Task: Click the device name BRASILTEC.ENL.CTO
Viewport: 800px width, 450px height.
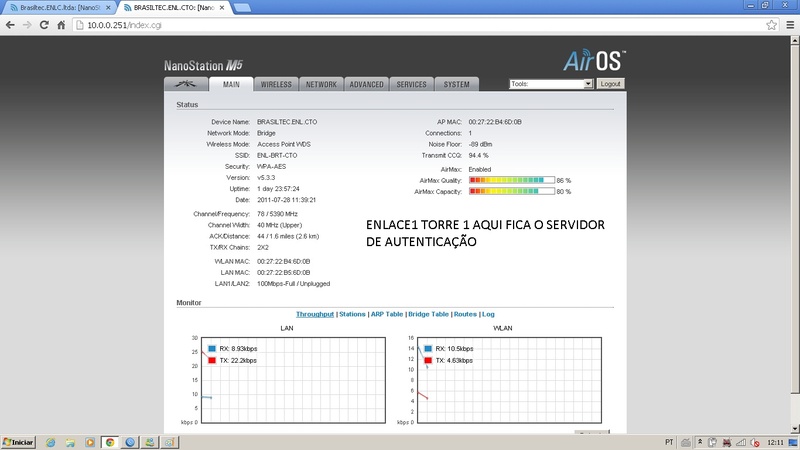Action: (287, 122)
